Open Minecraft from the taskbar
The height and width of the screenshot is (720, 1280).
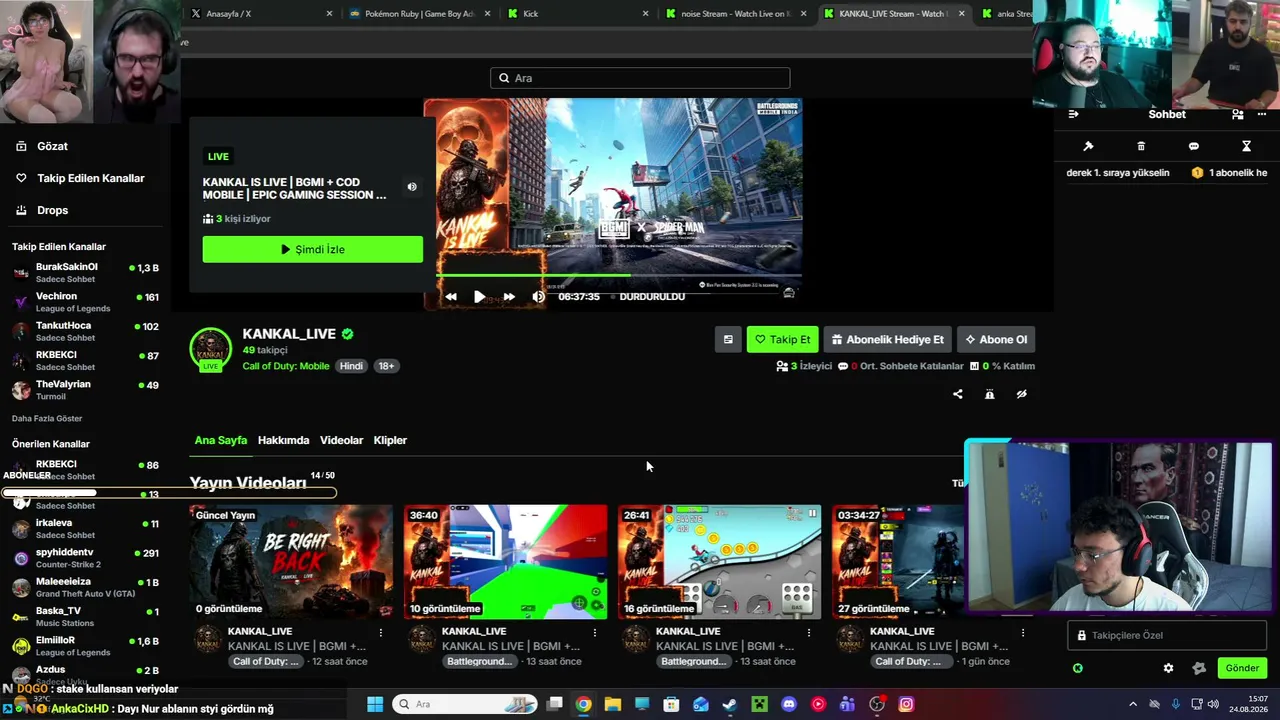(760, 704)
